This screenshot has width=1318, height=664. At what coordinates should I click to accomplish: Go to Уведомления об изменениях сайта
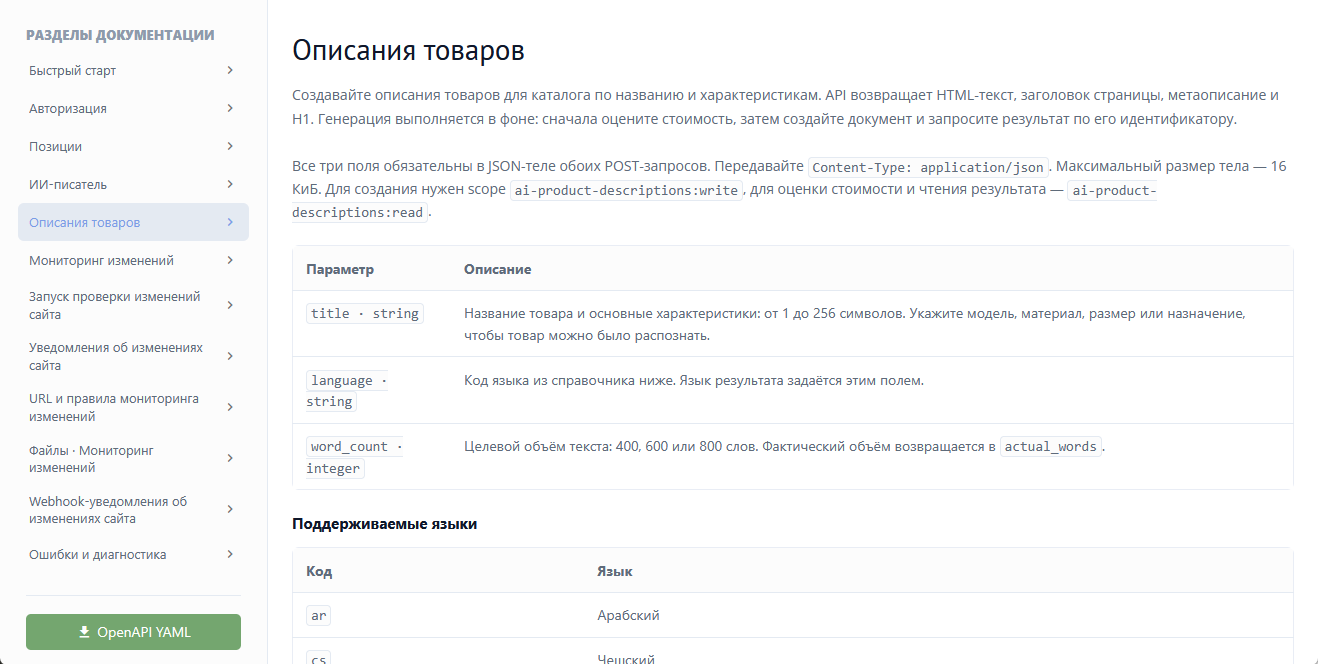133,356
